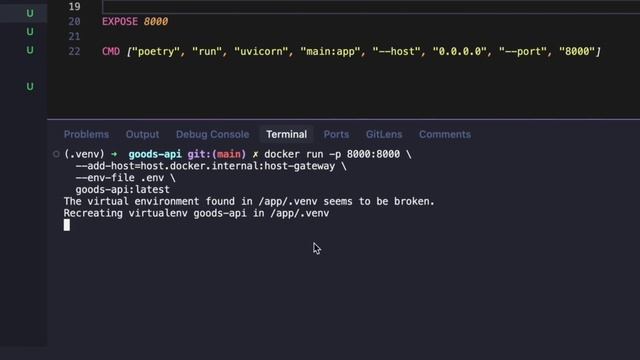Image resolution: width=640 pixels, height=360 pixels.
Task: Click the --add-host=host.docker.internal:host-gateway argument
Action: (205, 166)
